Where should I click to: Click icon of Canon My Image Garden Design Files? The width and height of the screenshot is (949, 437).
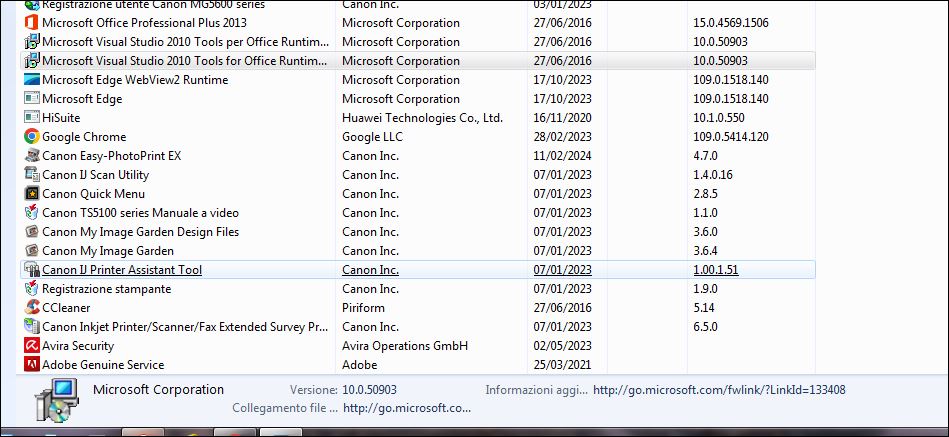click(x=31, y=232)
